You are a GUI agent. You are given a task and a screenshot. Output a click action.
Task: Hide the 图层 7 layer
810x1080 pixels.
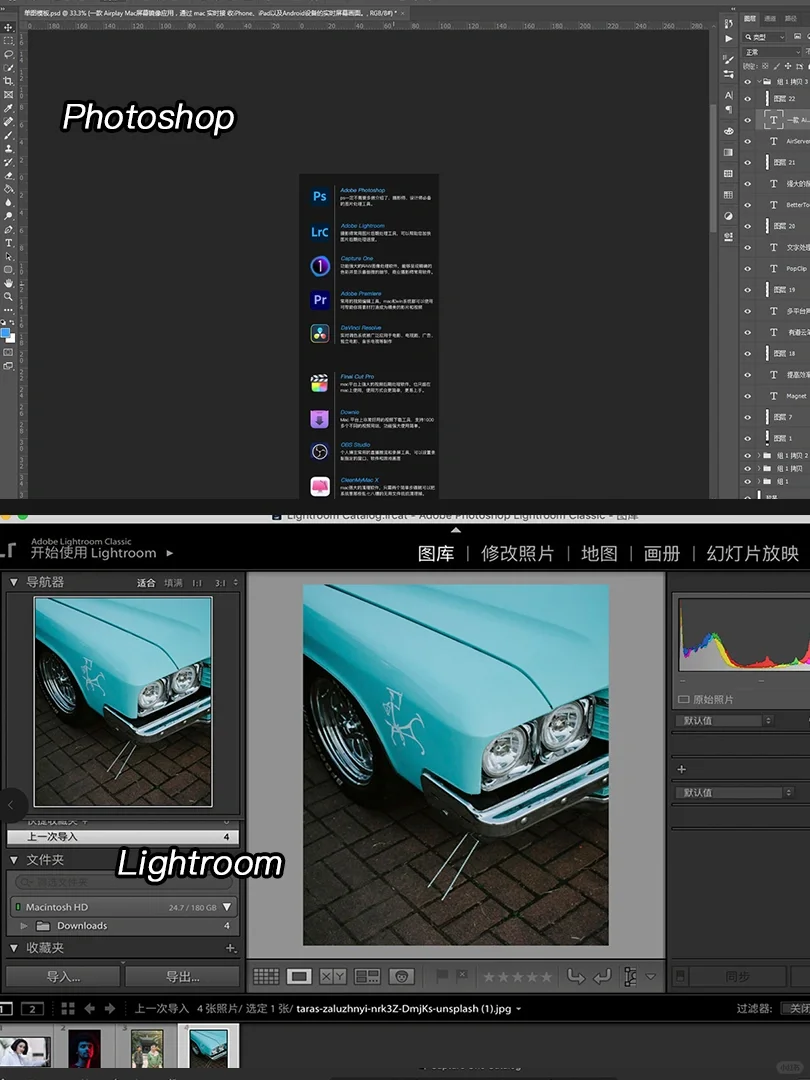pyautogui.click(x=747, y=417)
